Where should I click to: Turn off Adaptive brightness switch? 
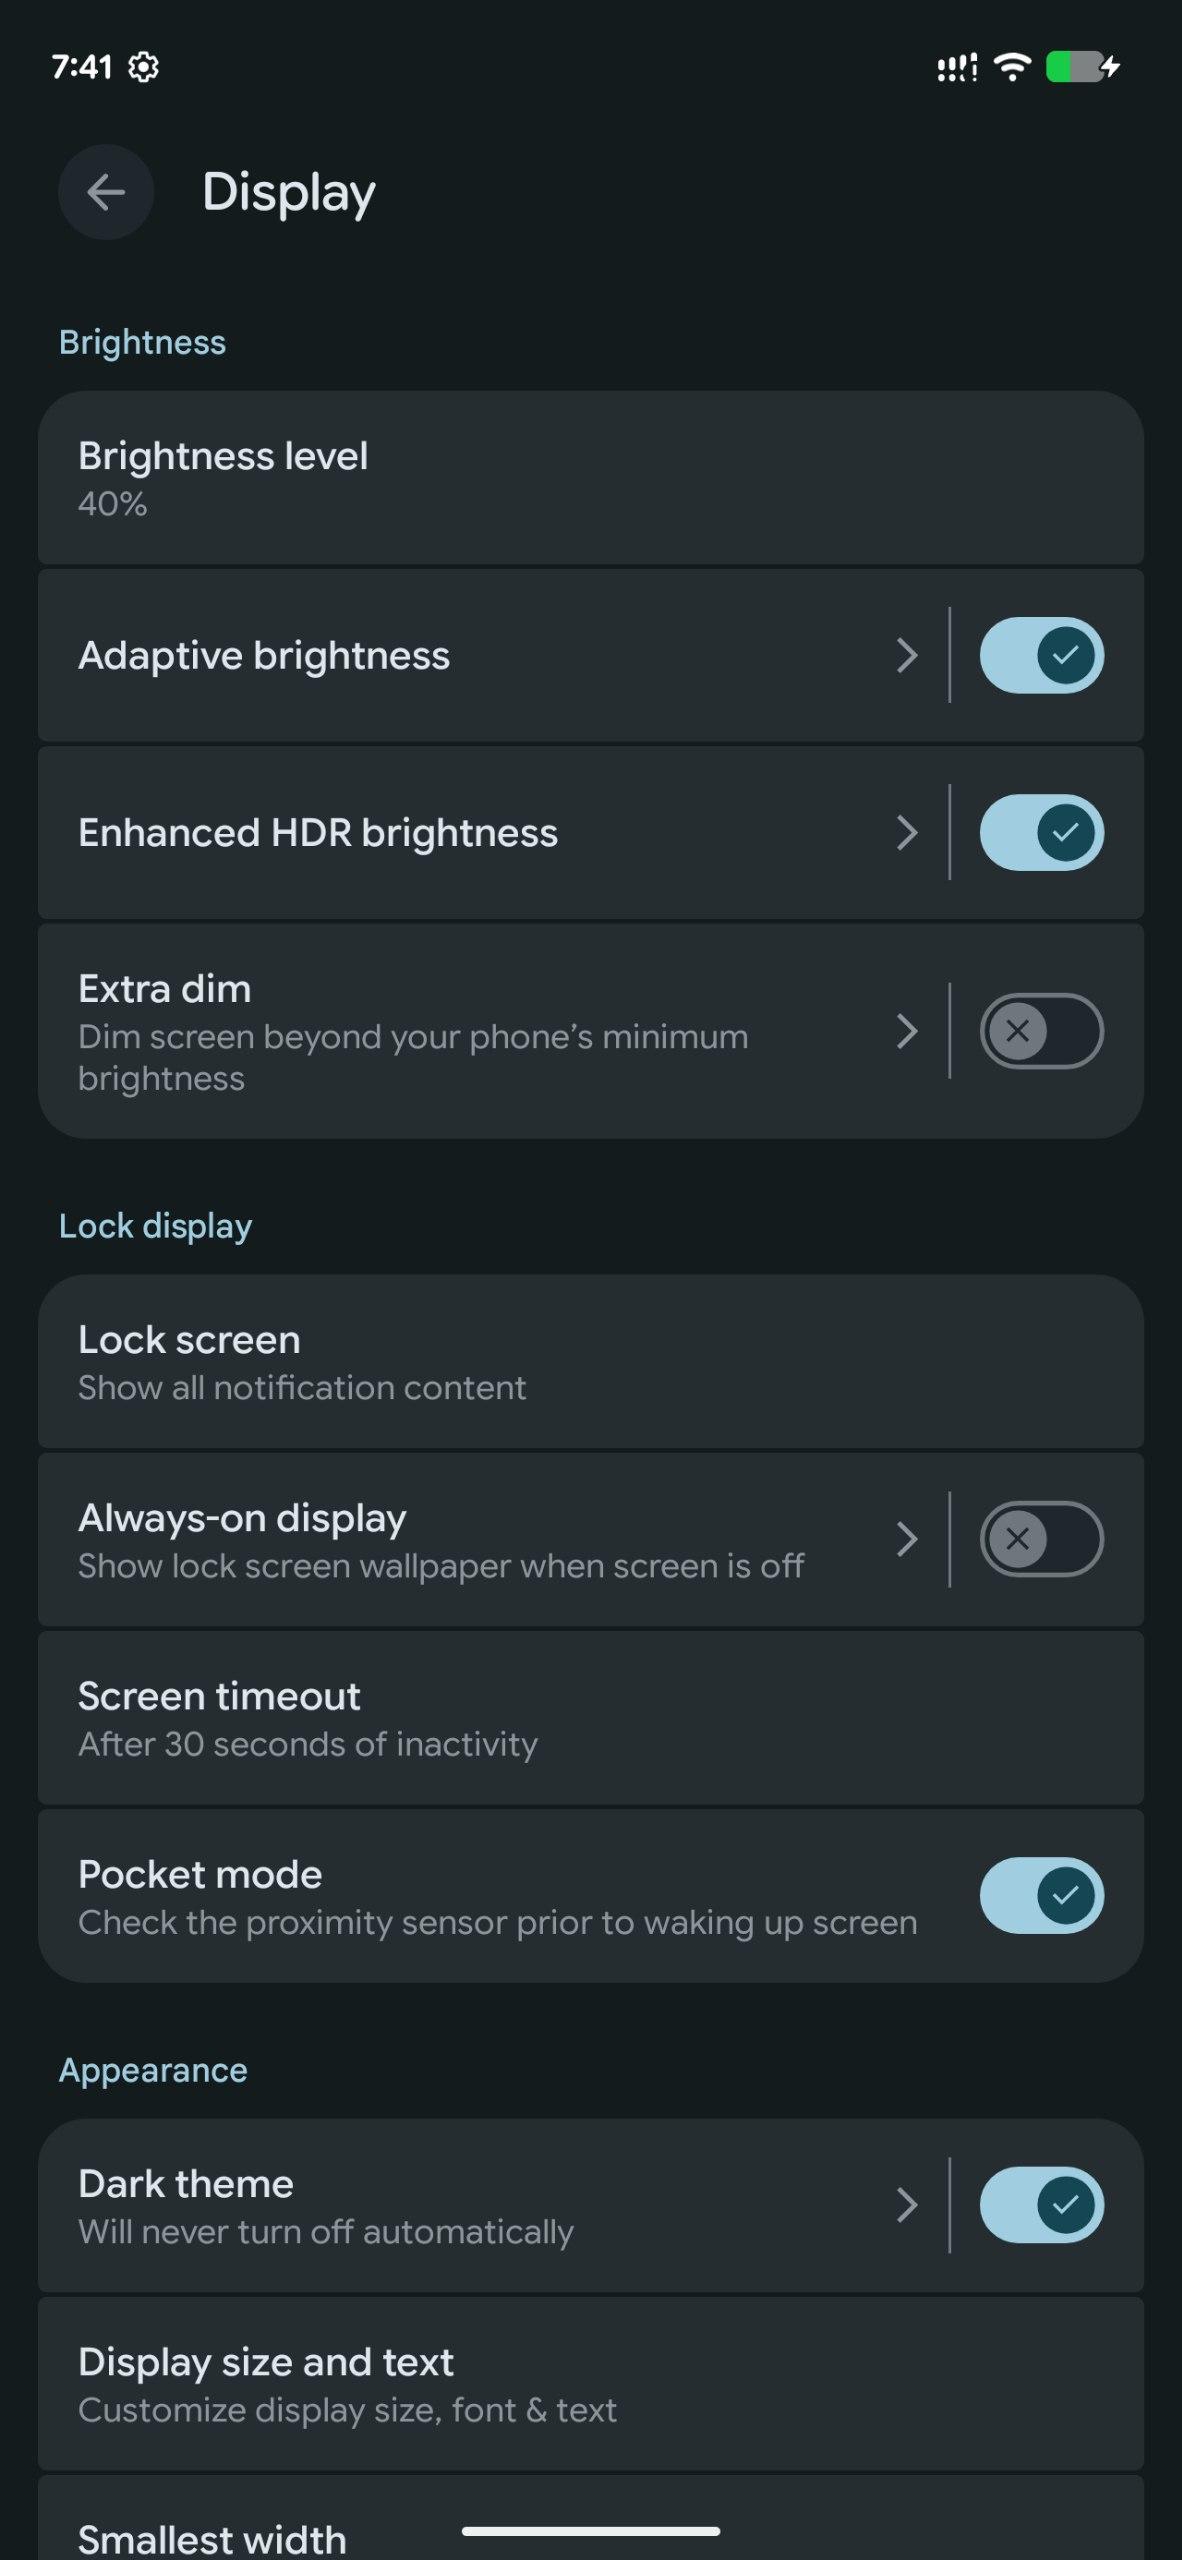coord(1041,655)
